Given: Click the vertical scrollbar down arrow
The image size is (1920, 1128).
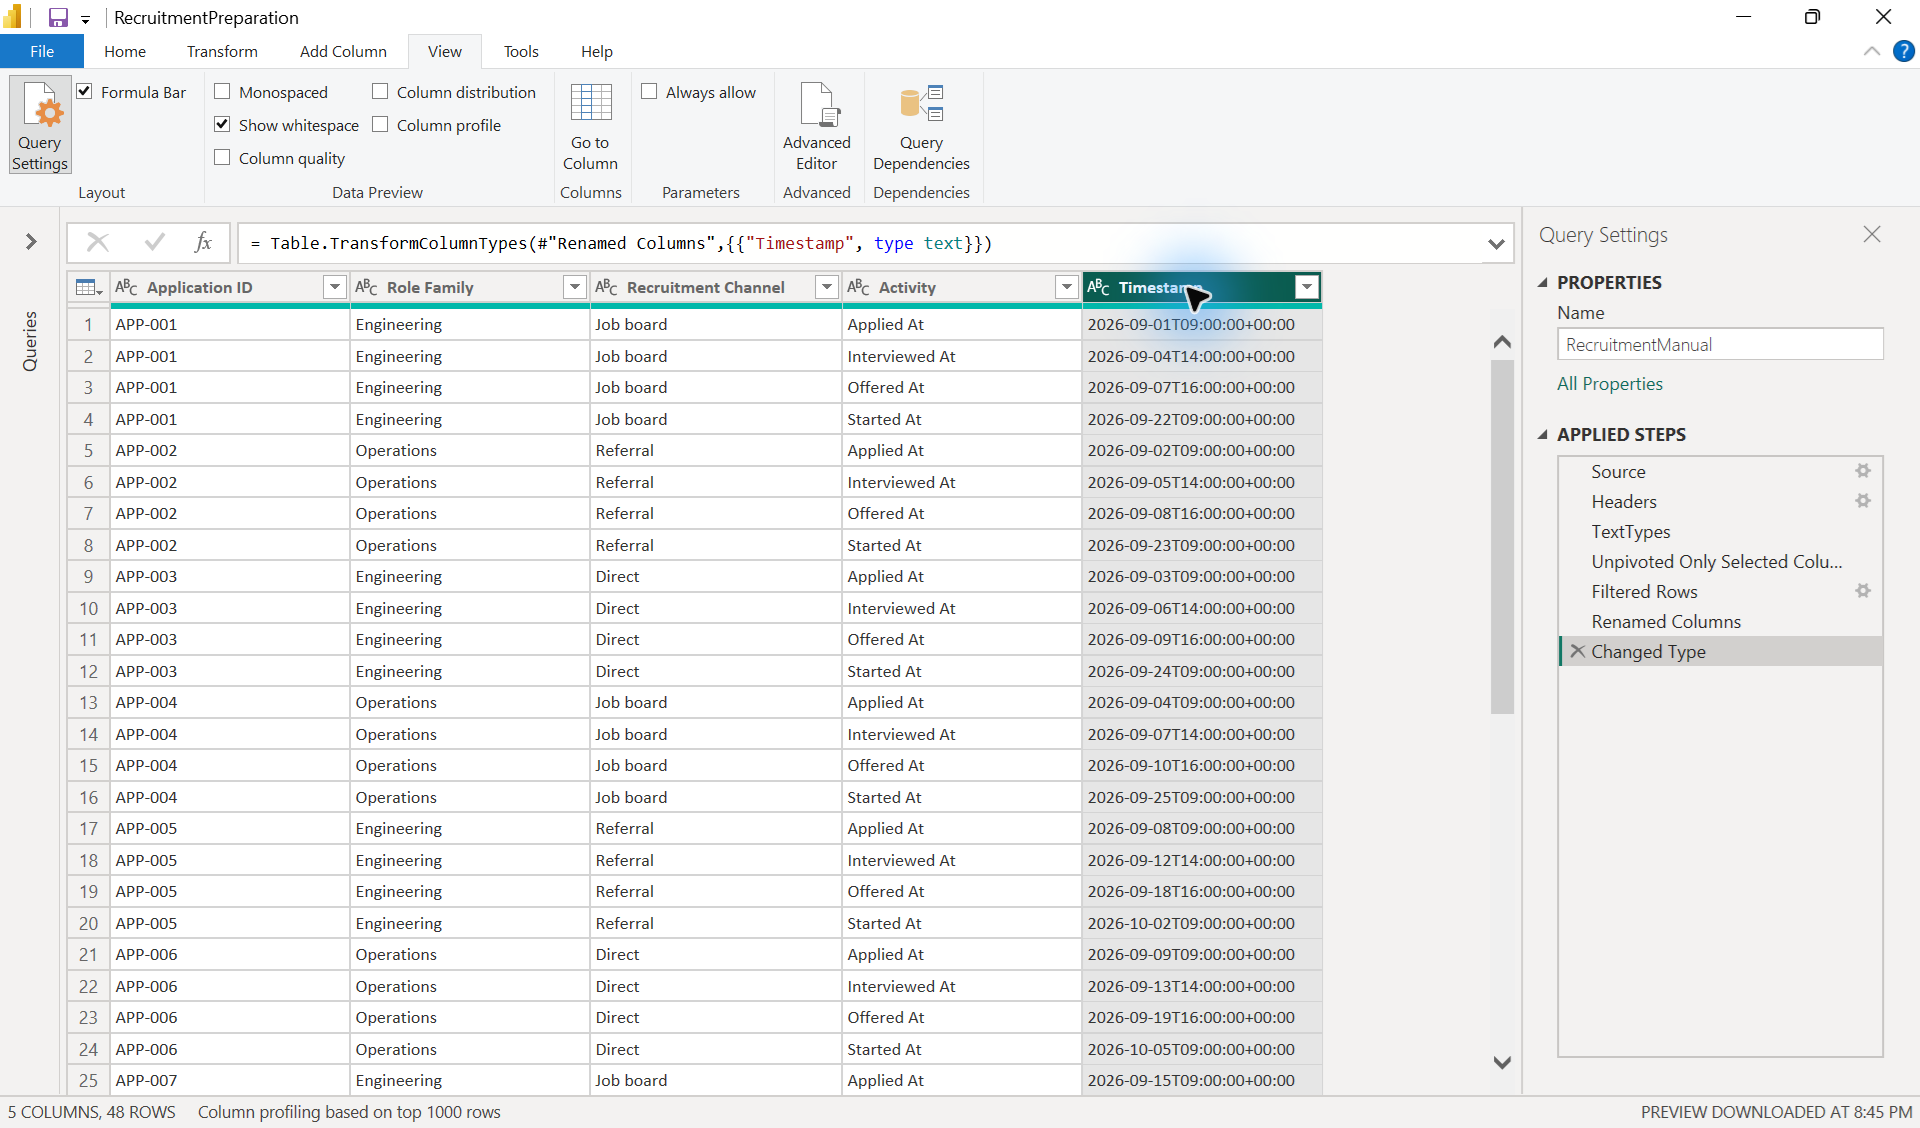Looking at the screenshot, I should coord(1502,1062).
